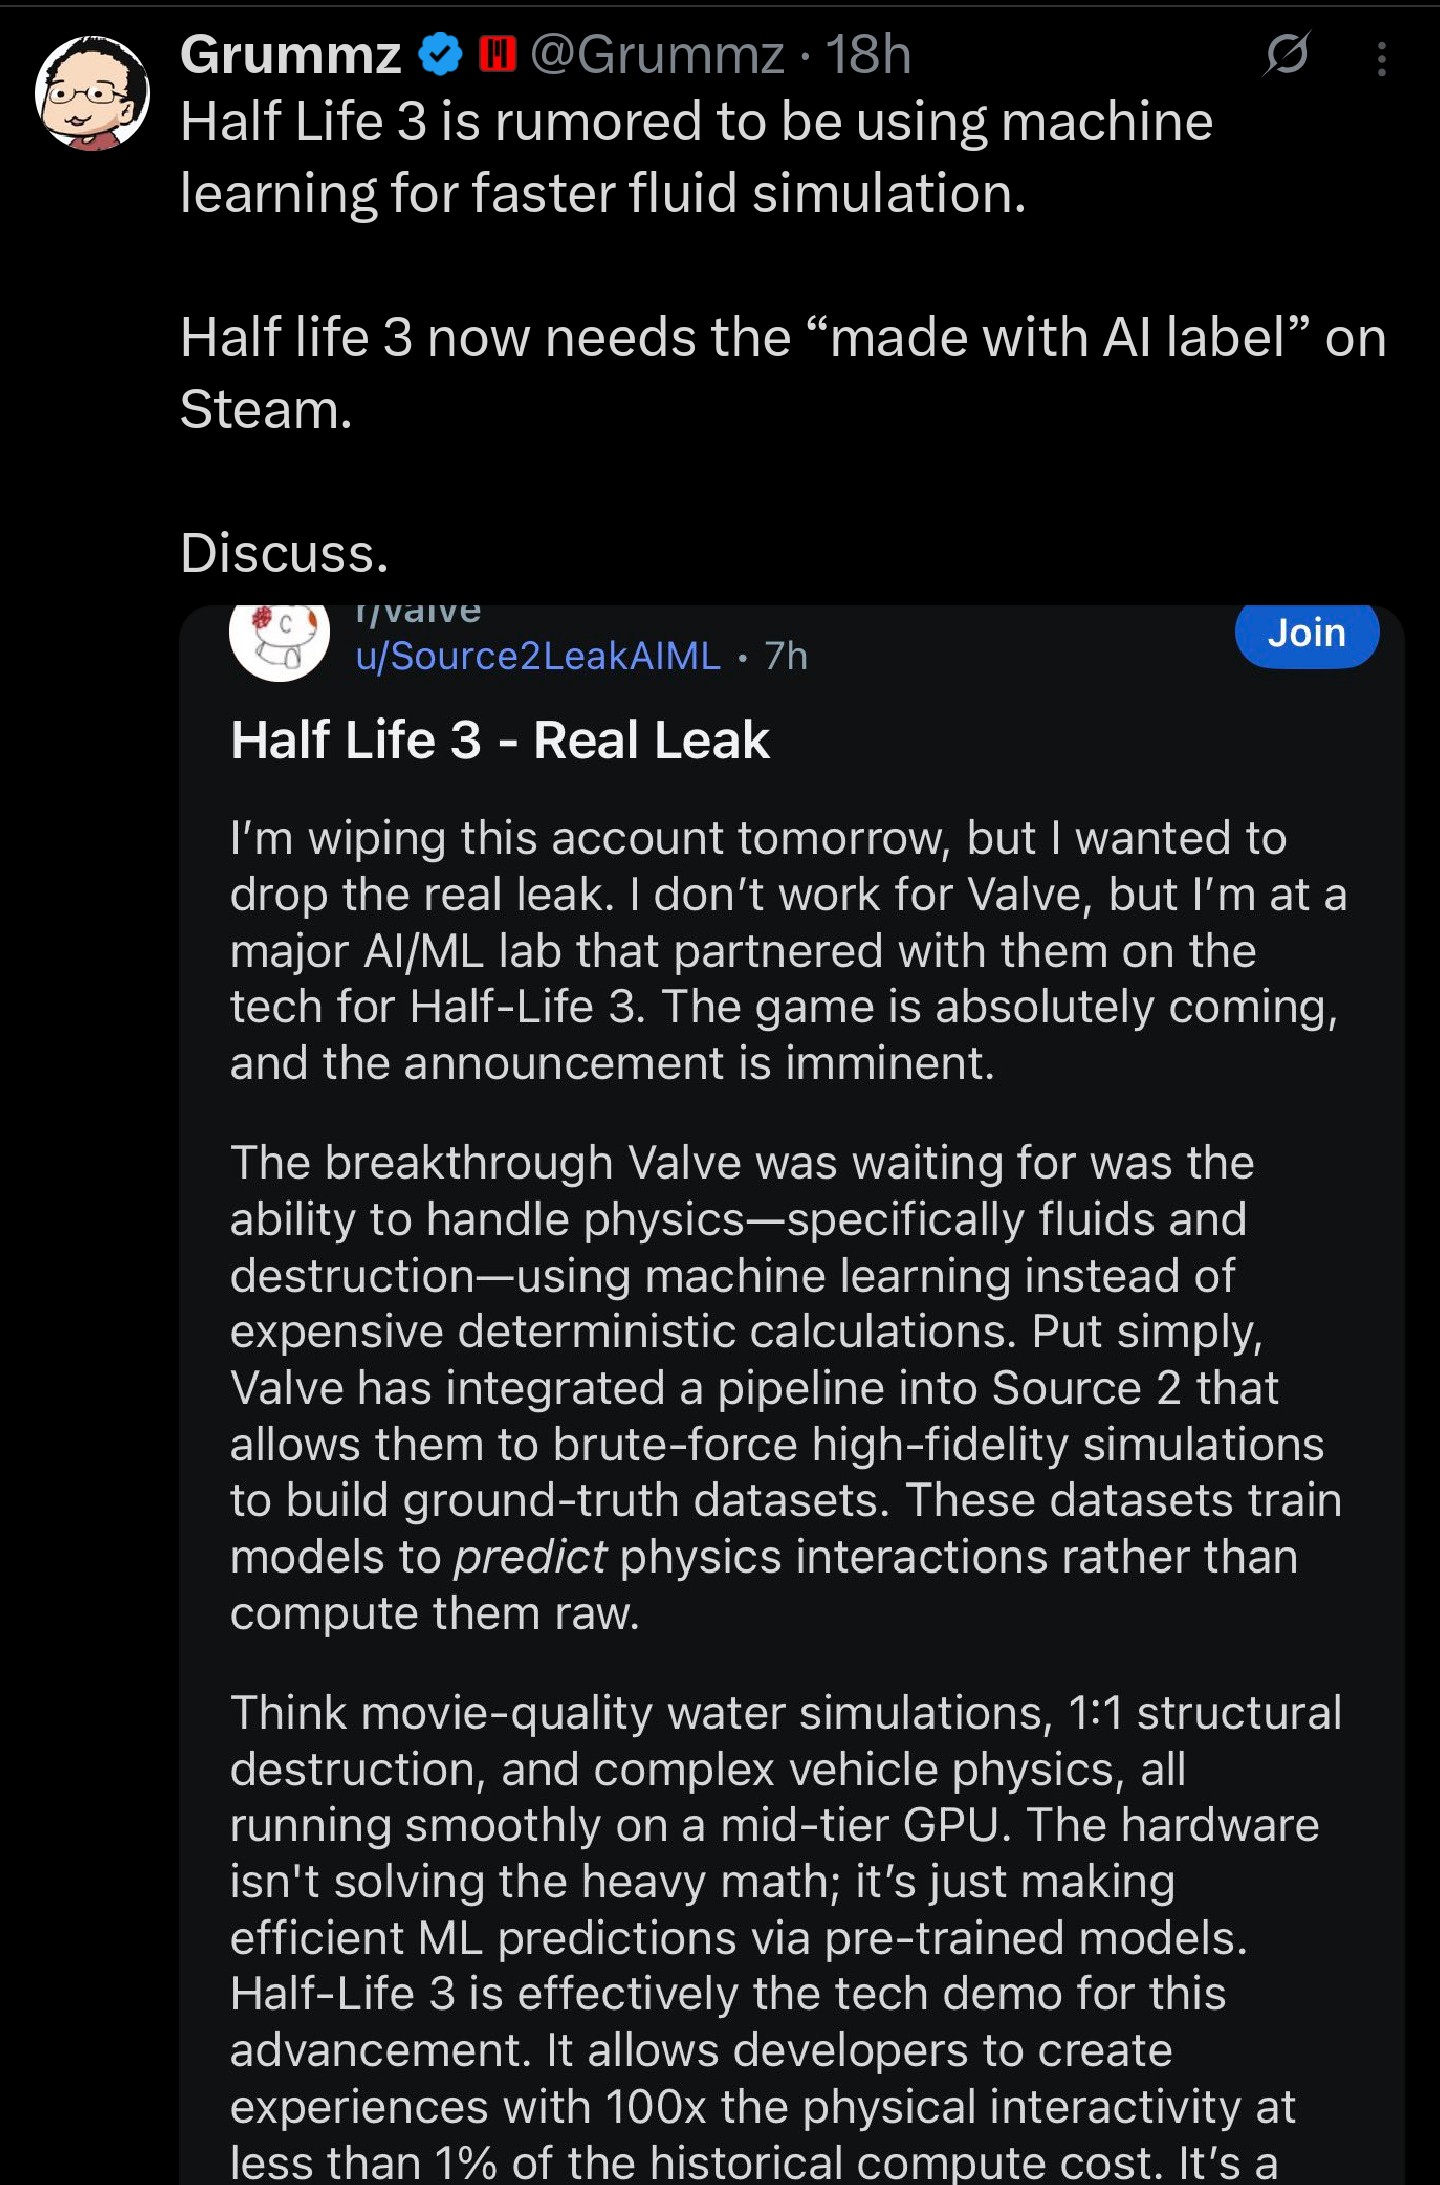Viewport: 1440px width, 2185px height.
Task: Open the "Half Life 3 - Real Leak" title
Action: click(x=500, y=740)
